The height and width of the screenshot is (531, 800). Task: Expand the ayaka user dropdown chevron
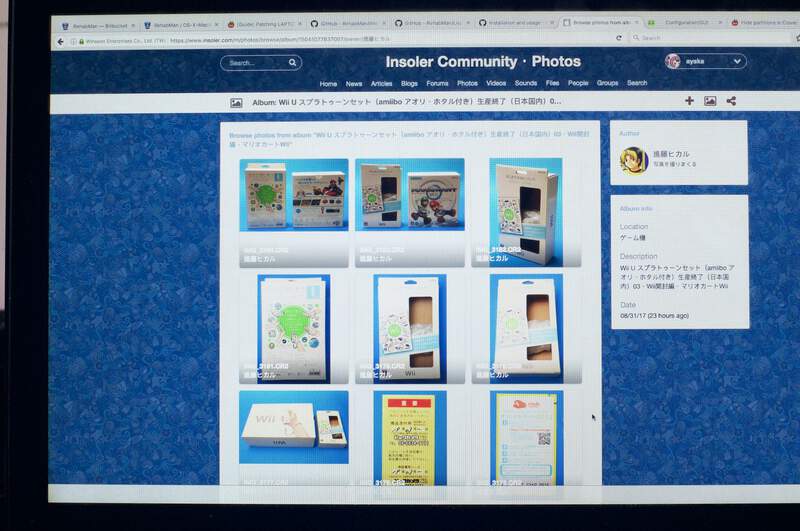coord(737,61)
